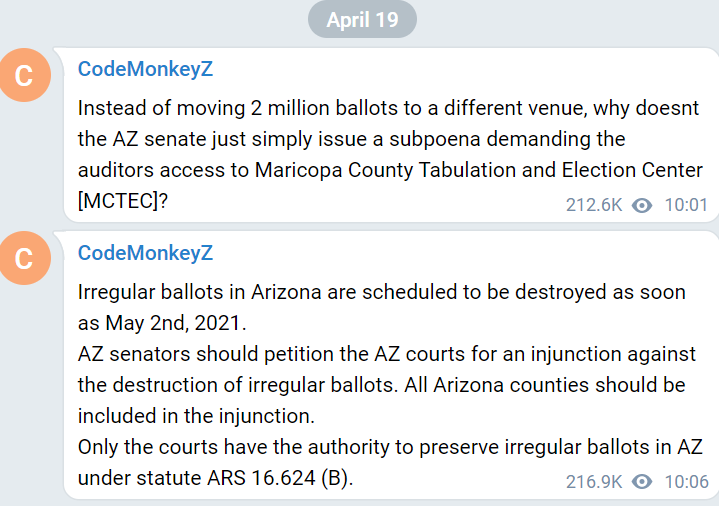This screenshot has width=719, height=506.
Task: Click the eye views icon beside 216.9K
Action: (642, 482)
